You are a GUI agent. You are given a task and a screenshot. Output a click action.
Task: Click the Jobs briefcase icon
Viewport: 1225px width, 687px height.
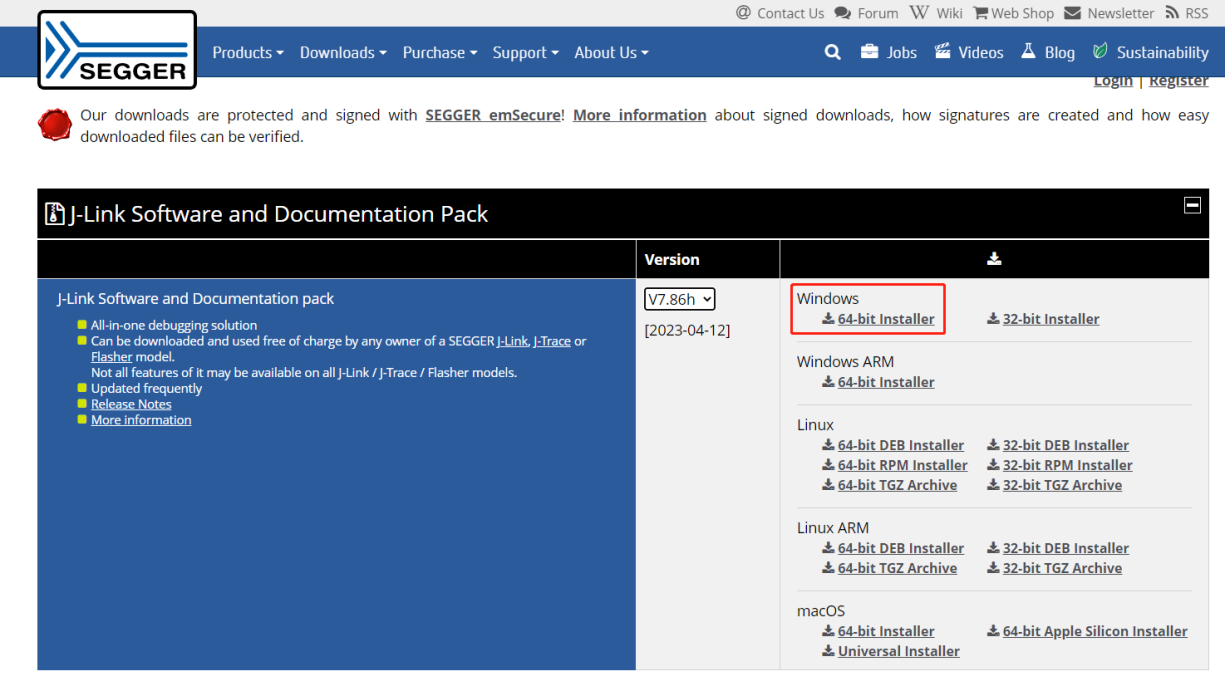[869, 52]
